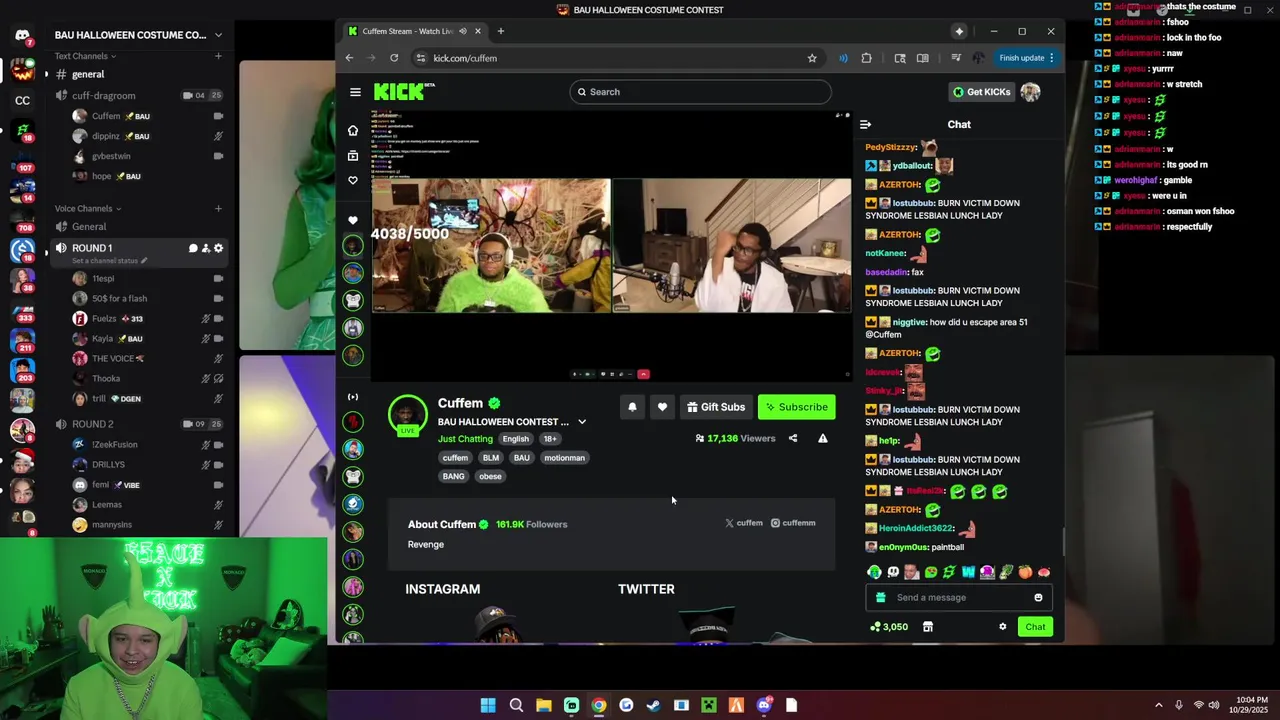Open ROUND 1 voice channel settings gear

(218, 248)
